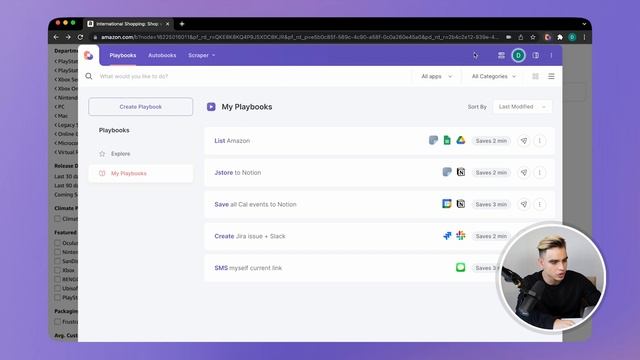Viewport: 640px width, 360px height.
Task: Toggle the Bardeen side panel icon
Action: pyautogui.click(x=536, y=55)
